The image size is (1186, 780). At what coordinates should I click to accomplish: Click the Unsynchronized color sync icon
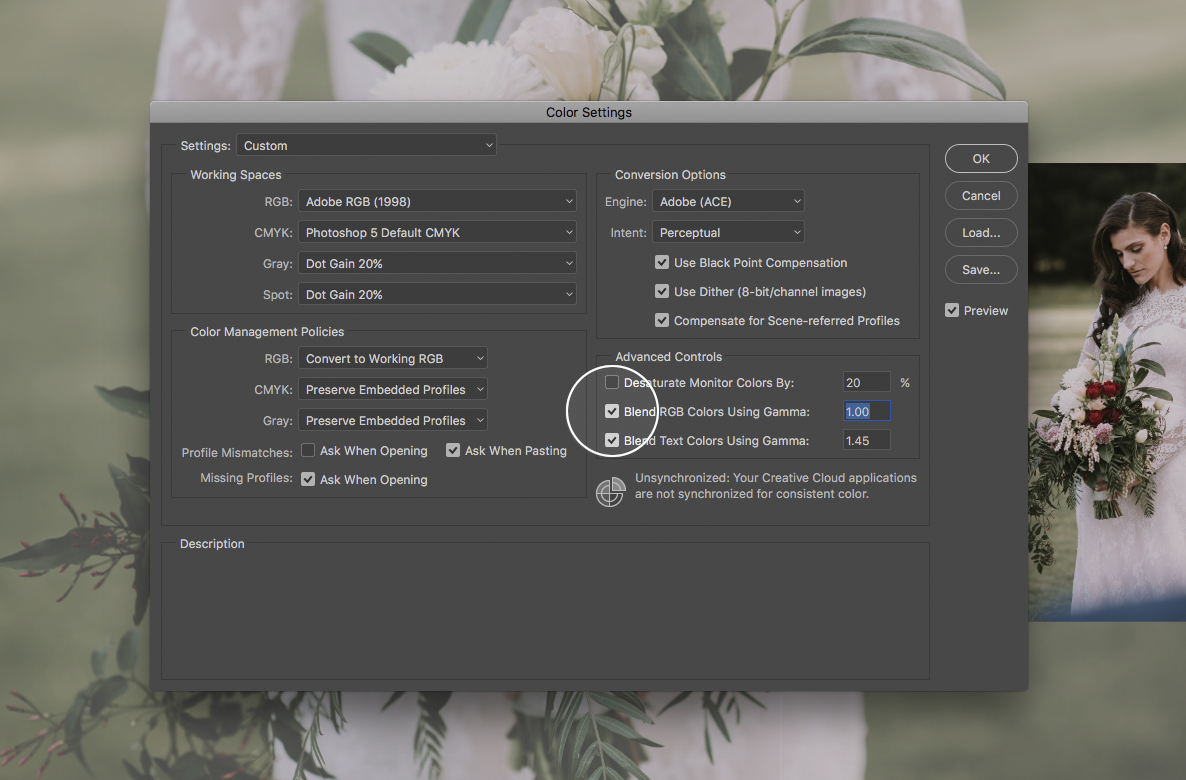610,492
